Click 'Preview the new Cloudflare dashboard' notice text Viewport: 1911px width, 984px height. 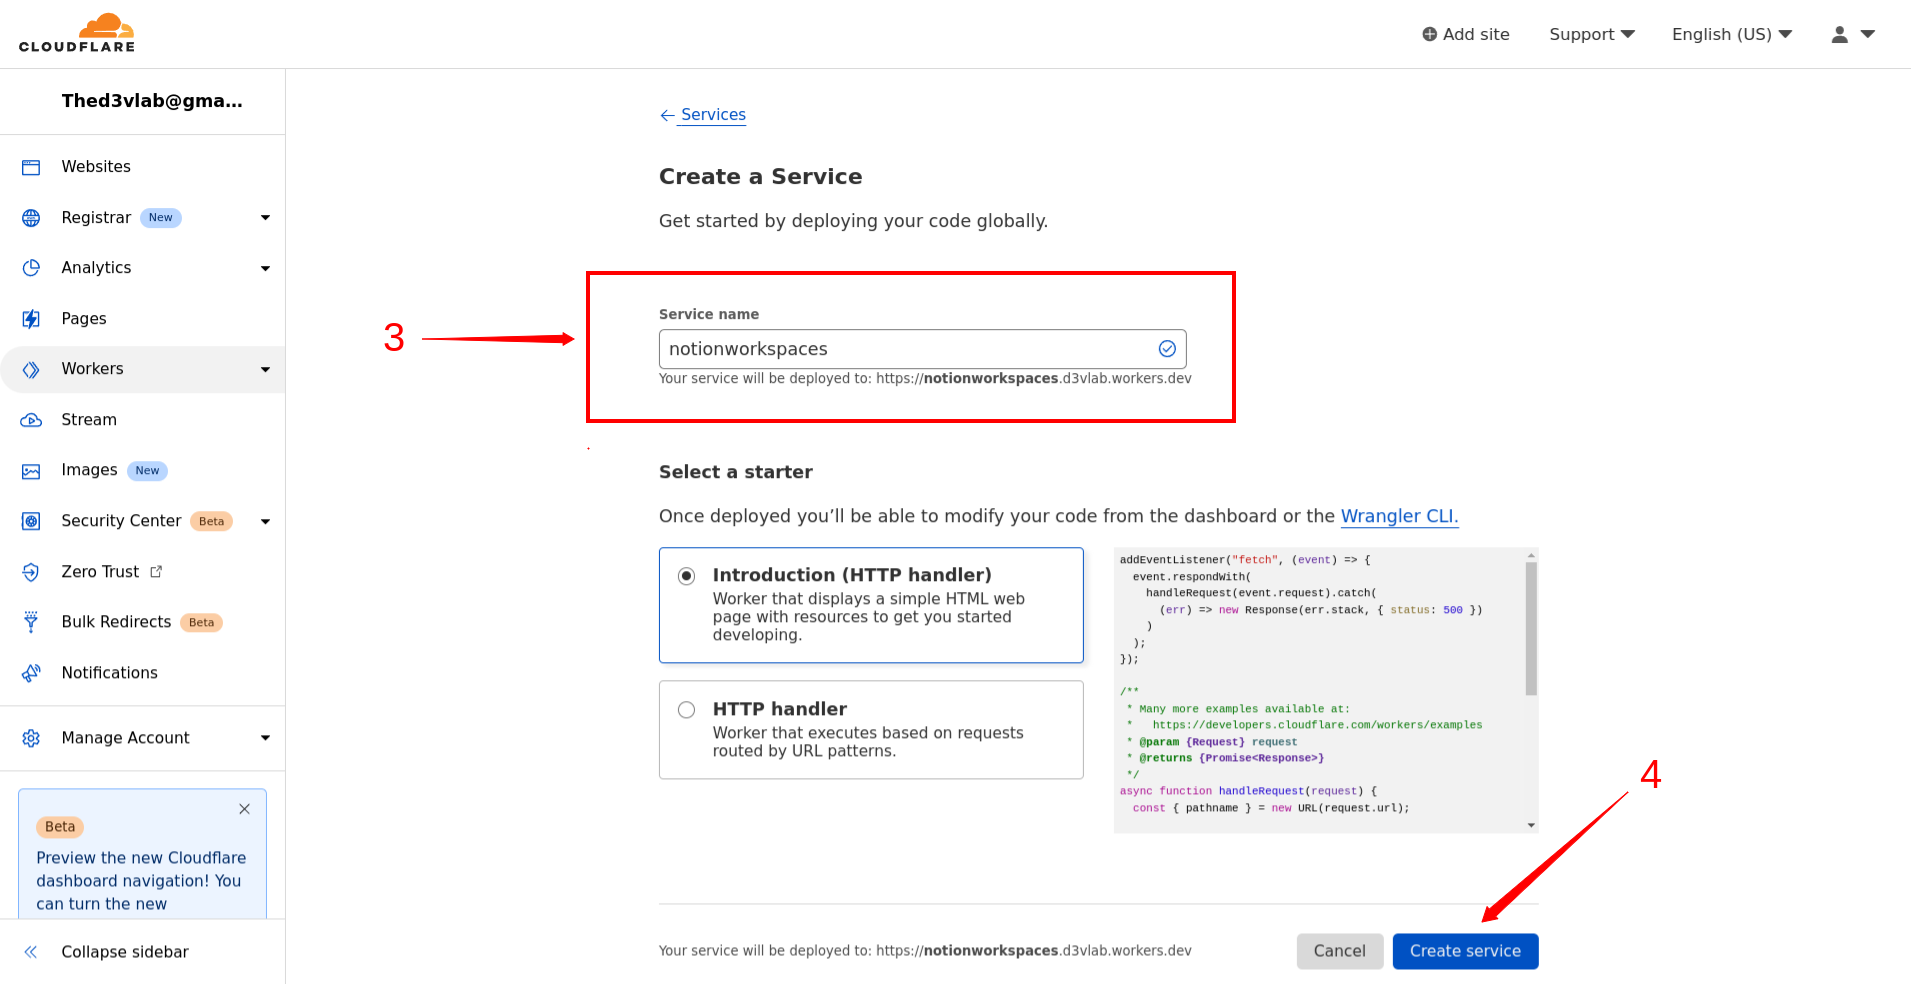[x=141, y=881]
